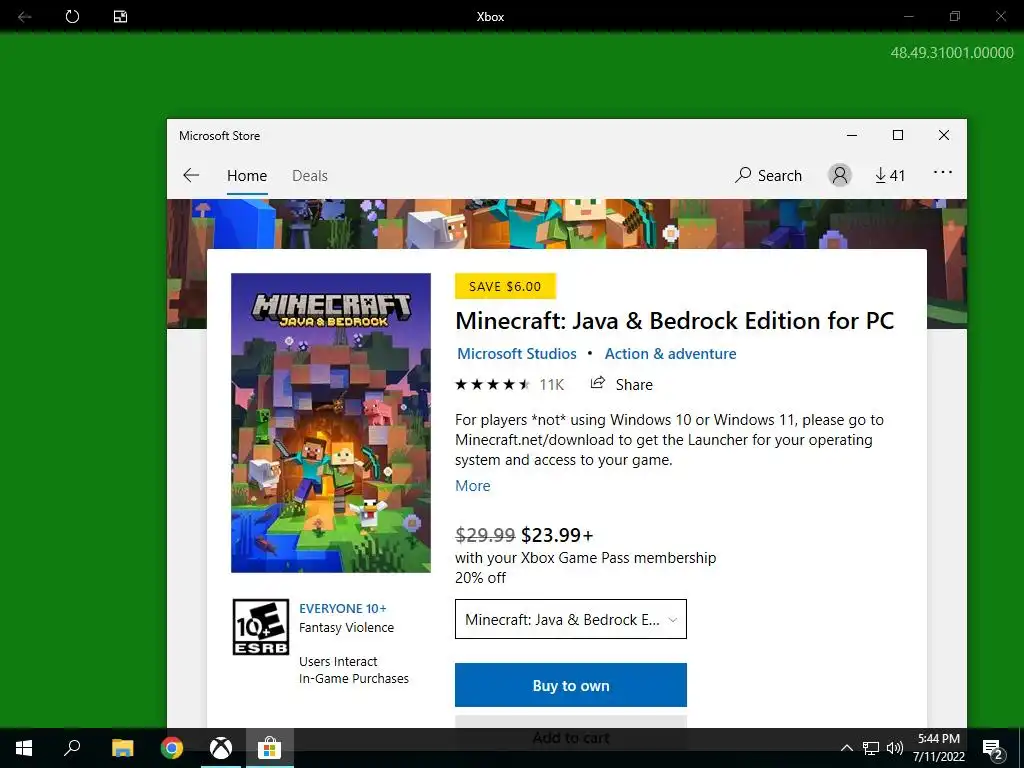Click Microsoft Store taskbar icon
This screenshot has height=768, width=1024.
(x=270, y=748)
